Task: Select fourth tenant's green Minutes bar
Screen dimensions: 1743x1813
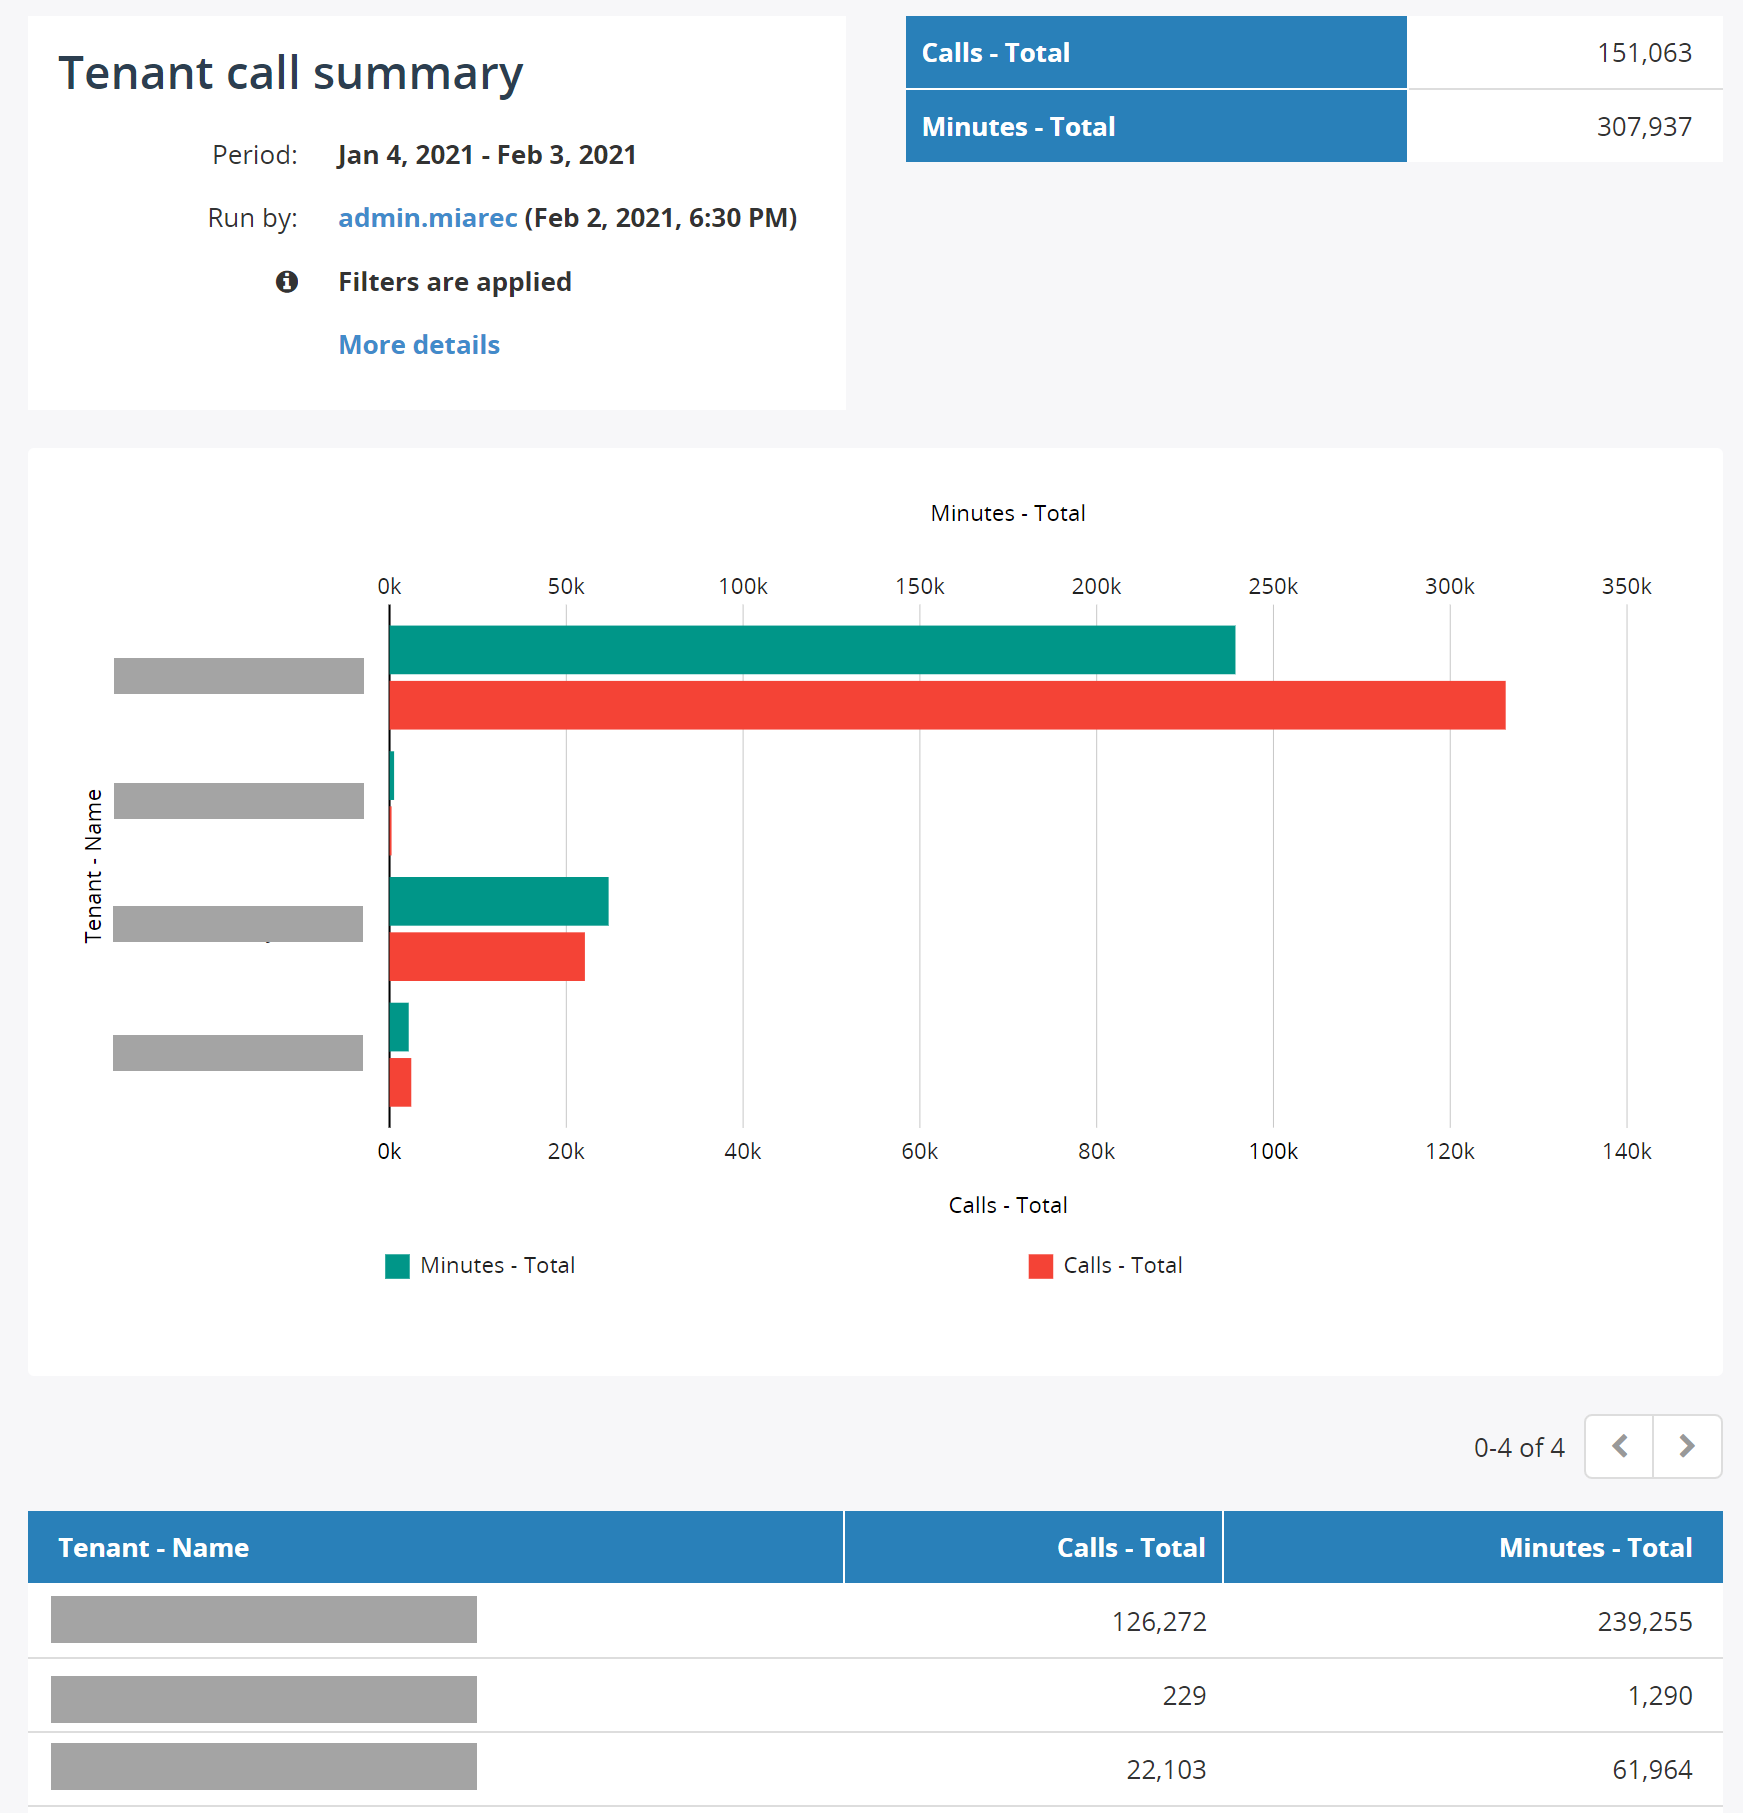Action: [399, 1027]
